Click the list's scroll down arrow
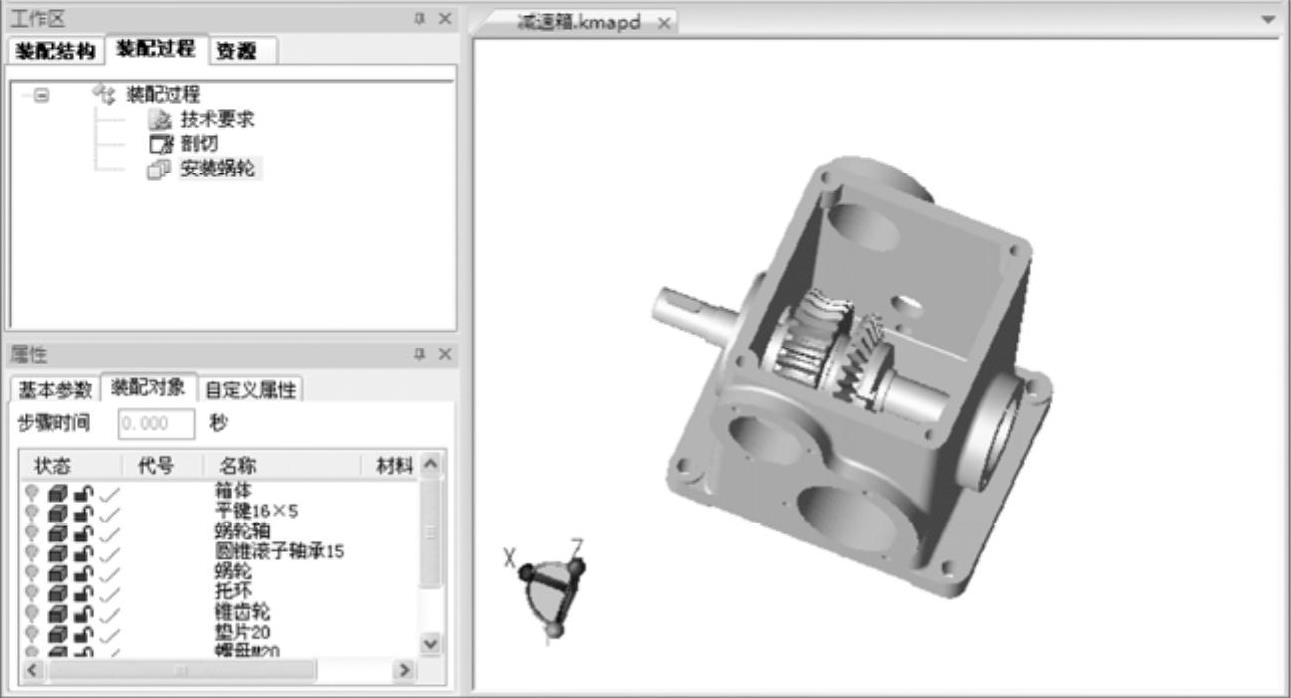This screenshot has height=698, width=1291. tap(431, 645)
